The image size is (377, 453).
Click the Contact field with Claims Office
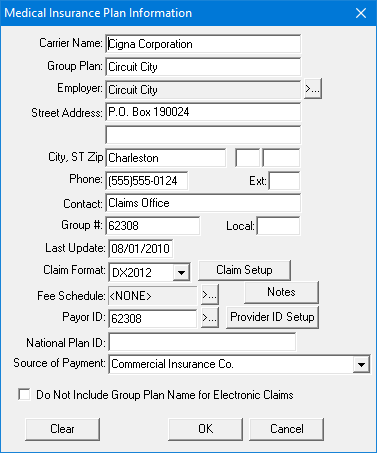(x=203, y=203)
